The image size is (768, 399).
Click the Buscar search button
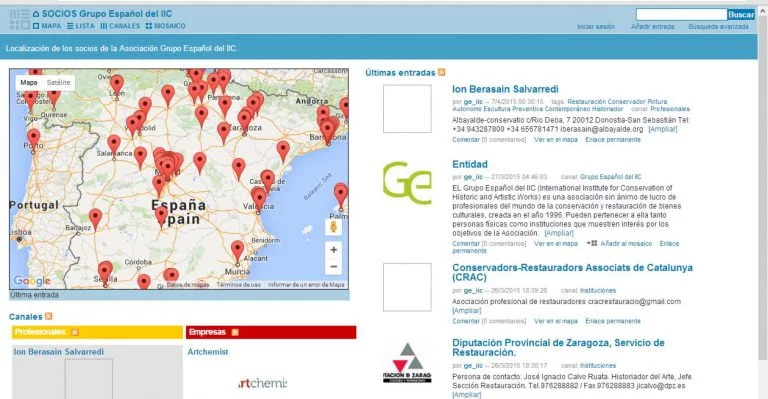(741, 15)
